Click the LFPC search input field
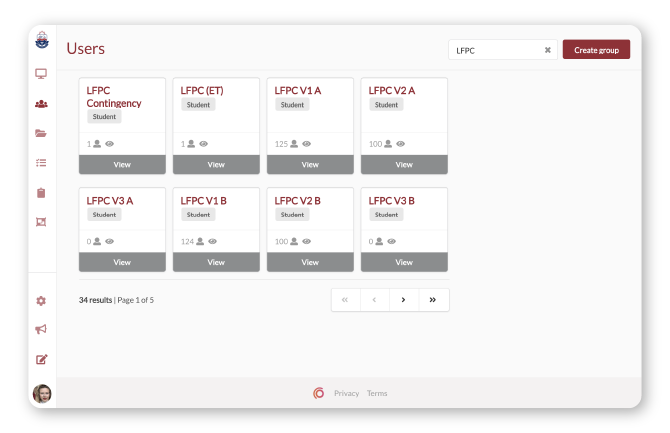Viewport: 670px width, 433px height. pos(495,50)
